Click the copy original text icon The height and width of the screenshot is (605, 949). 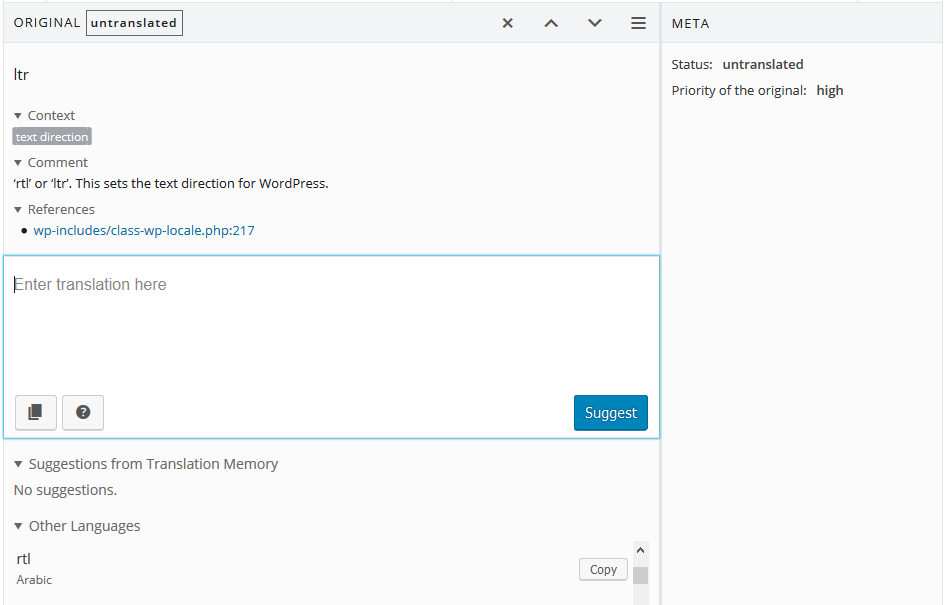click(36, 412)
